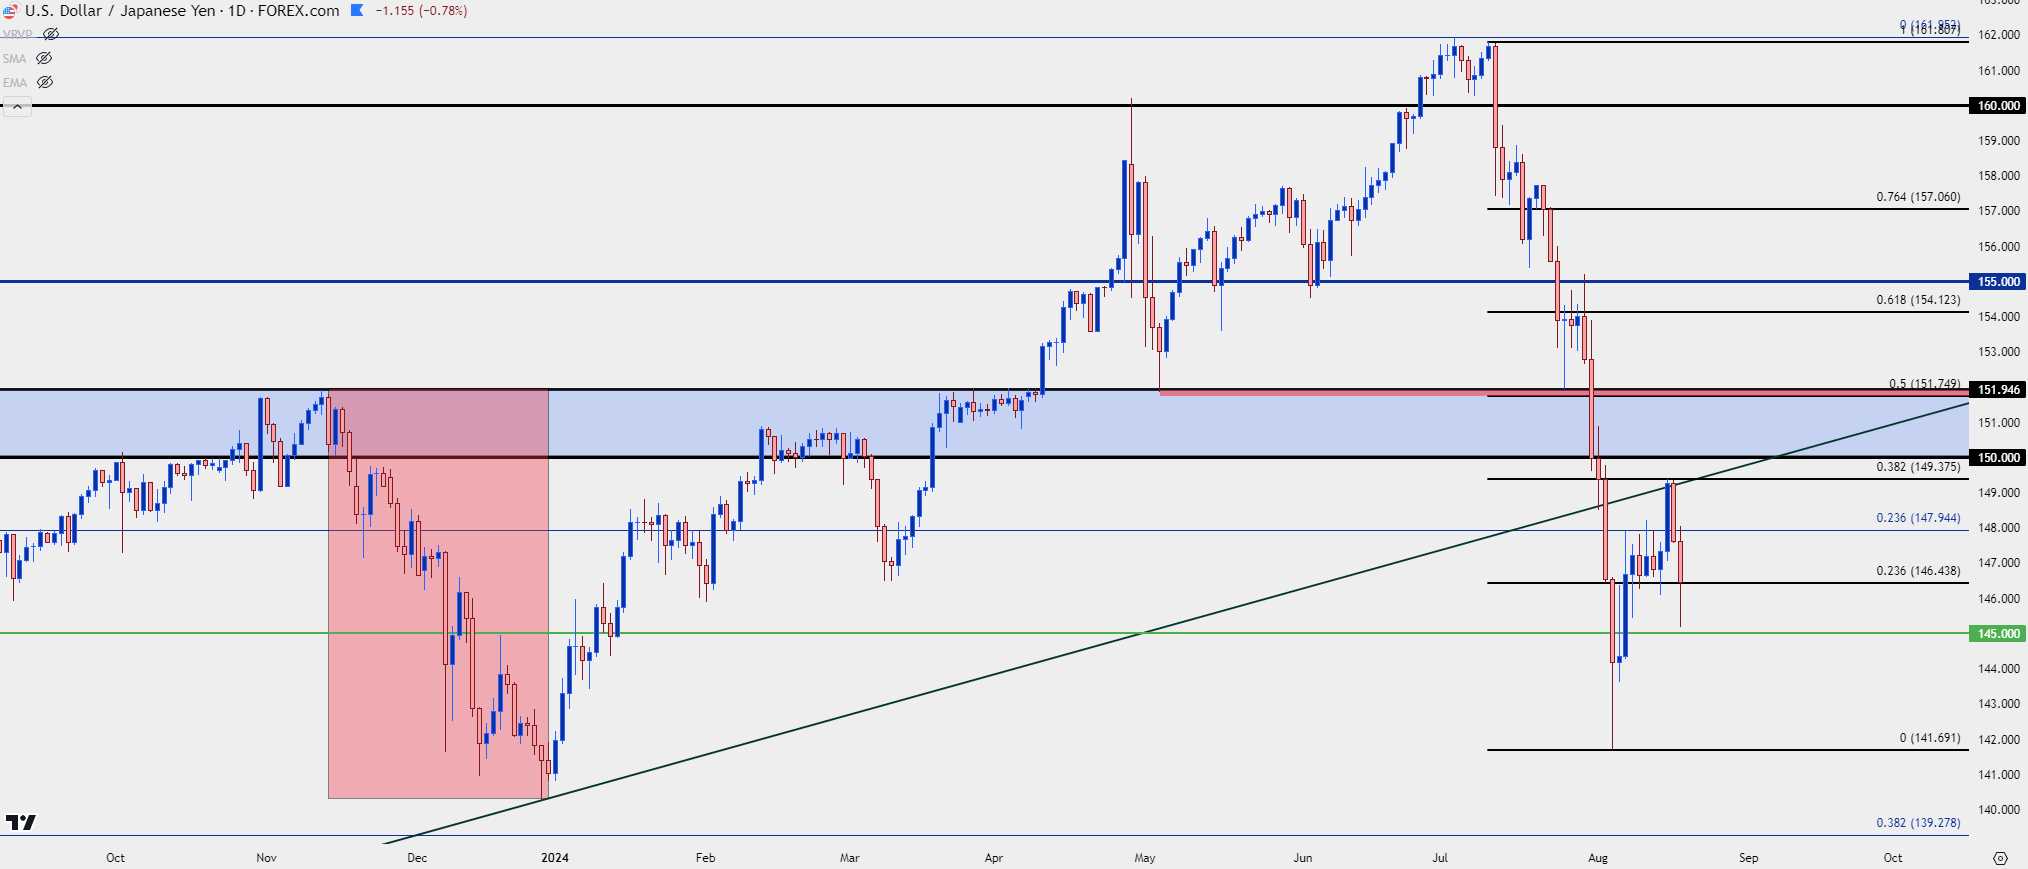
Task: Toggle visibility of the EMA indicator
Action: pos(44,82)
